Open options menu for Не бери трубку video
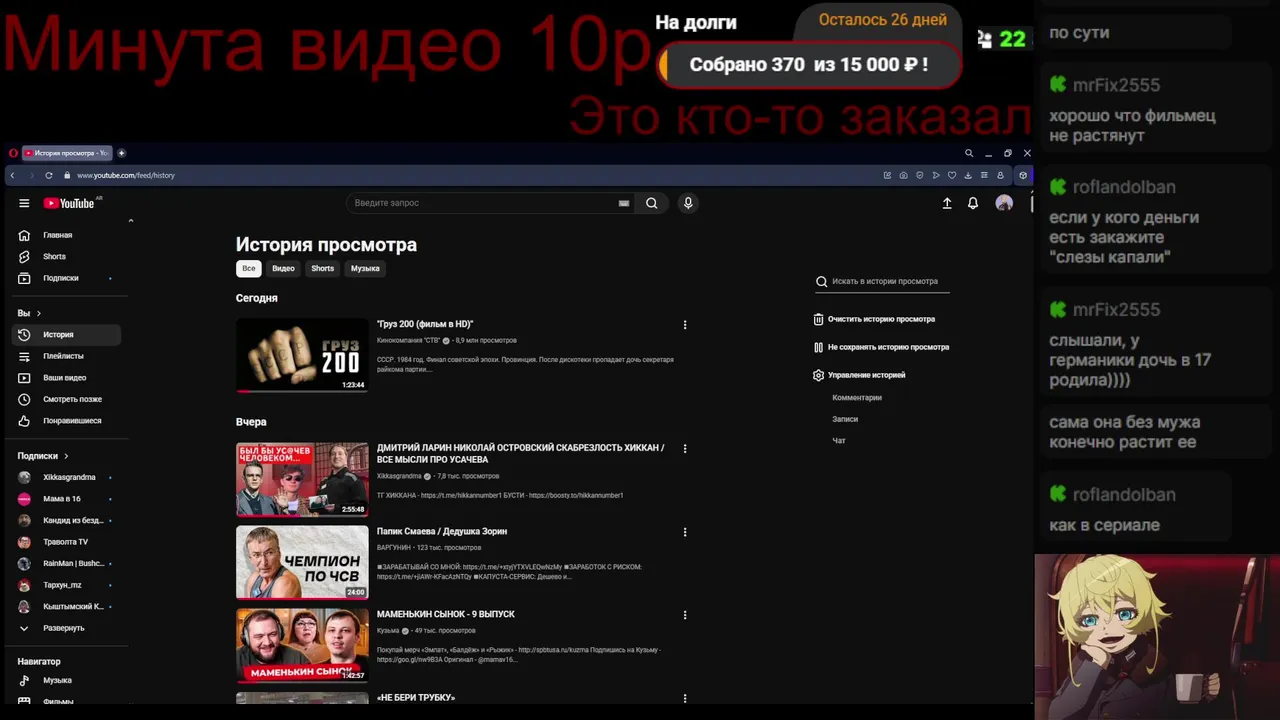The image size is (1280, 720). point(685,698)
